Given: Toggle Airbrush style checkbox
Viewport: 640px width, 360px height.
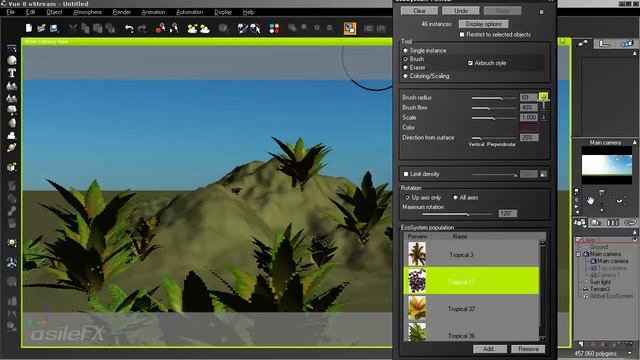Looking at the screenshot, I should pyautogui.click(x=470, y=63).
